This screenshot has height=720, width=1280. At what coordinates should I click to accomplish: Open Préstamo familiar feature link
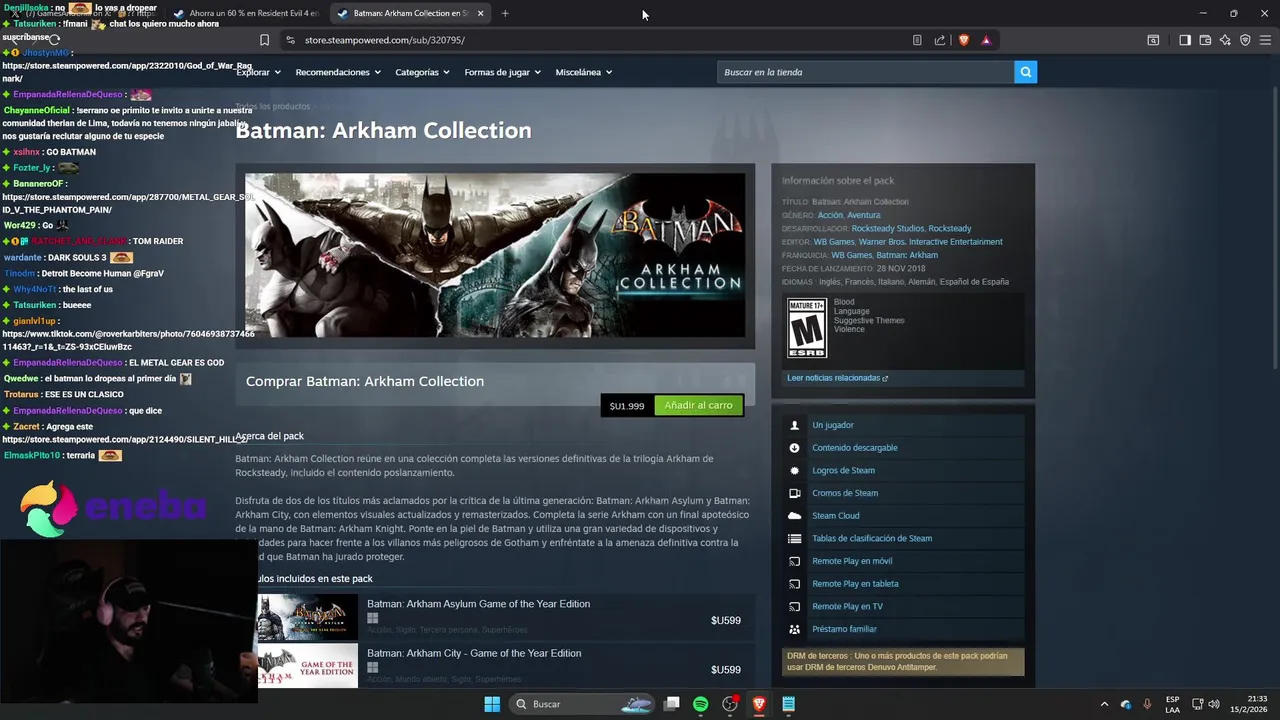(844, 629)
